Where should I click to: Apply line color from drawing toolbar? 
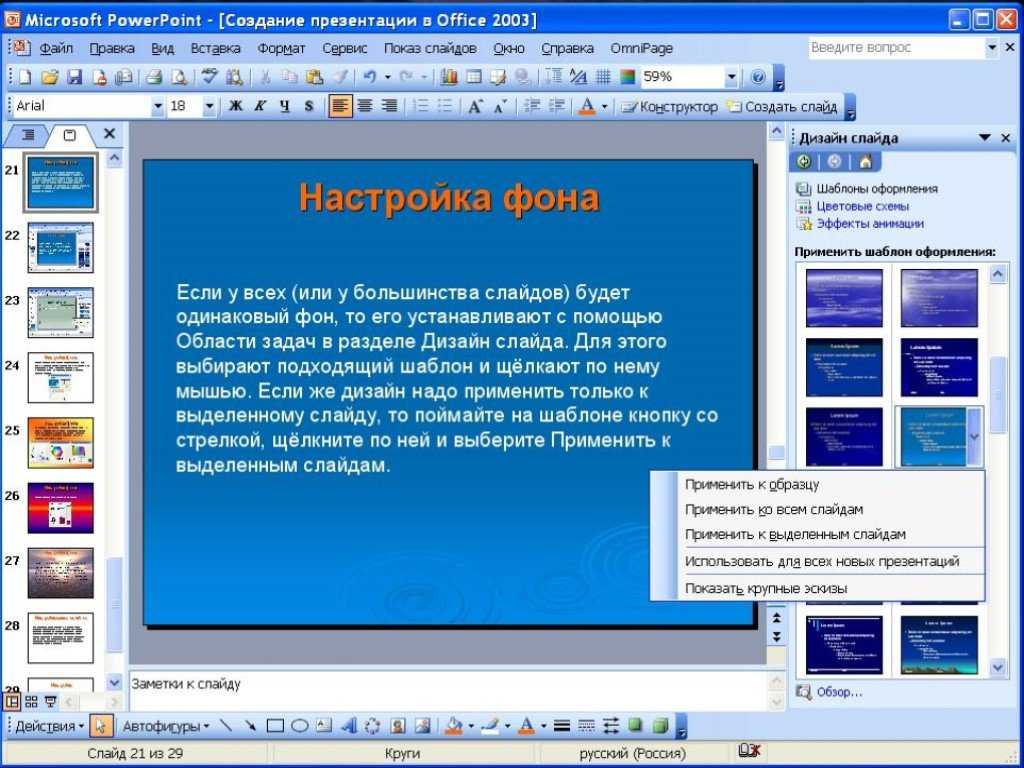[x=490, y=726]
